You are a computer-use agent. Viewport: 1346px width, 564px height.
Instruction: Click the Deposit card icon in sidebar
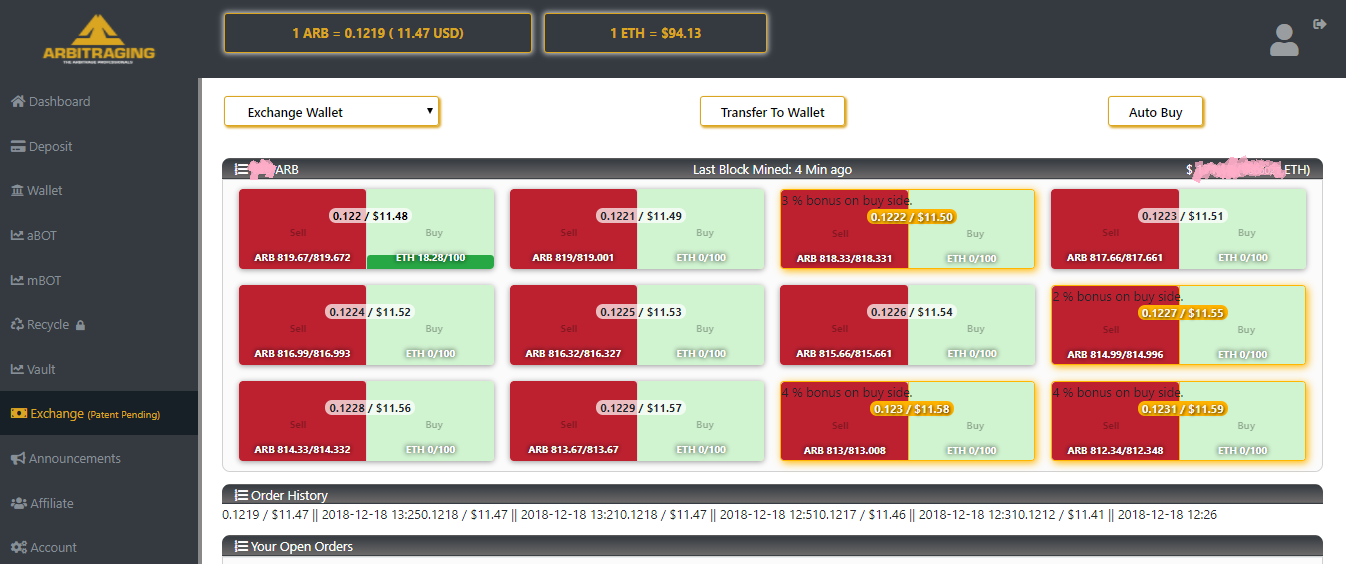pyautogui.click(x=18, y=147)
